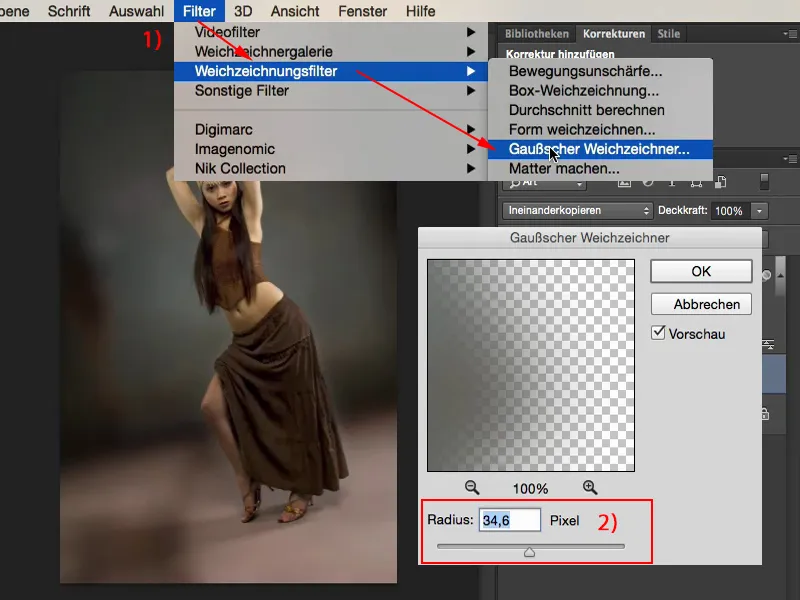800x600 pixels.
Task: Click into the Radius value field
Action: [509, 520]
